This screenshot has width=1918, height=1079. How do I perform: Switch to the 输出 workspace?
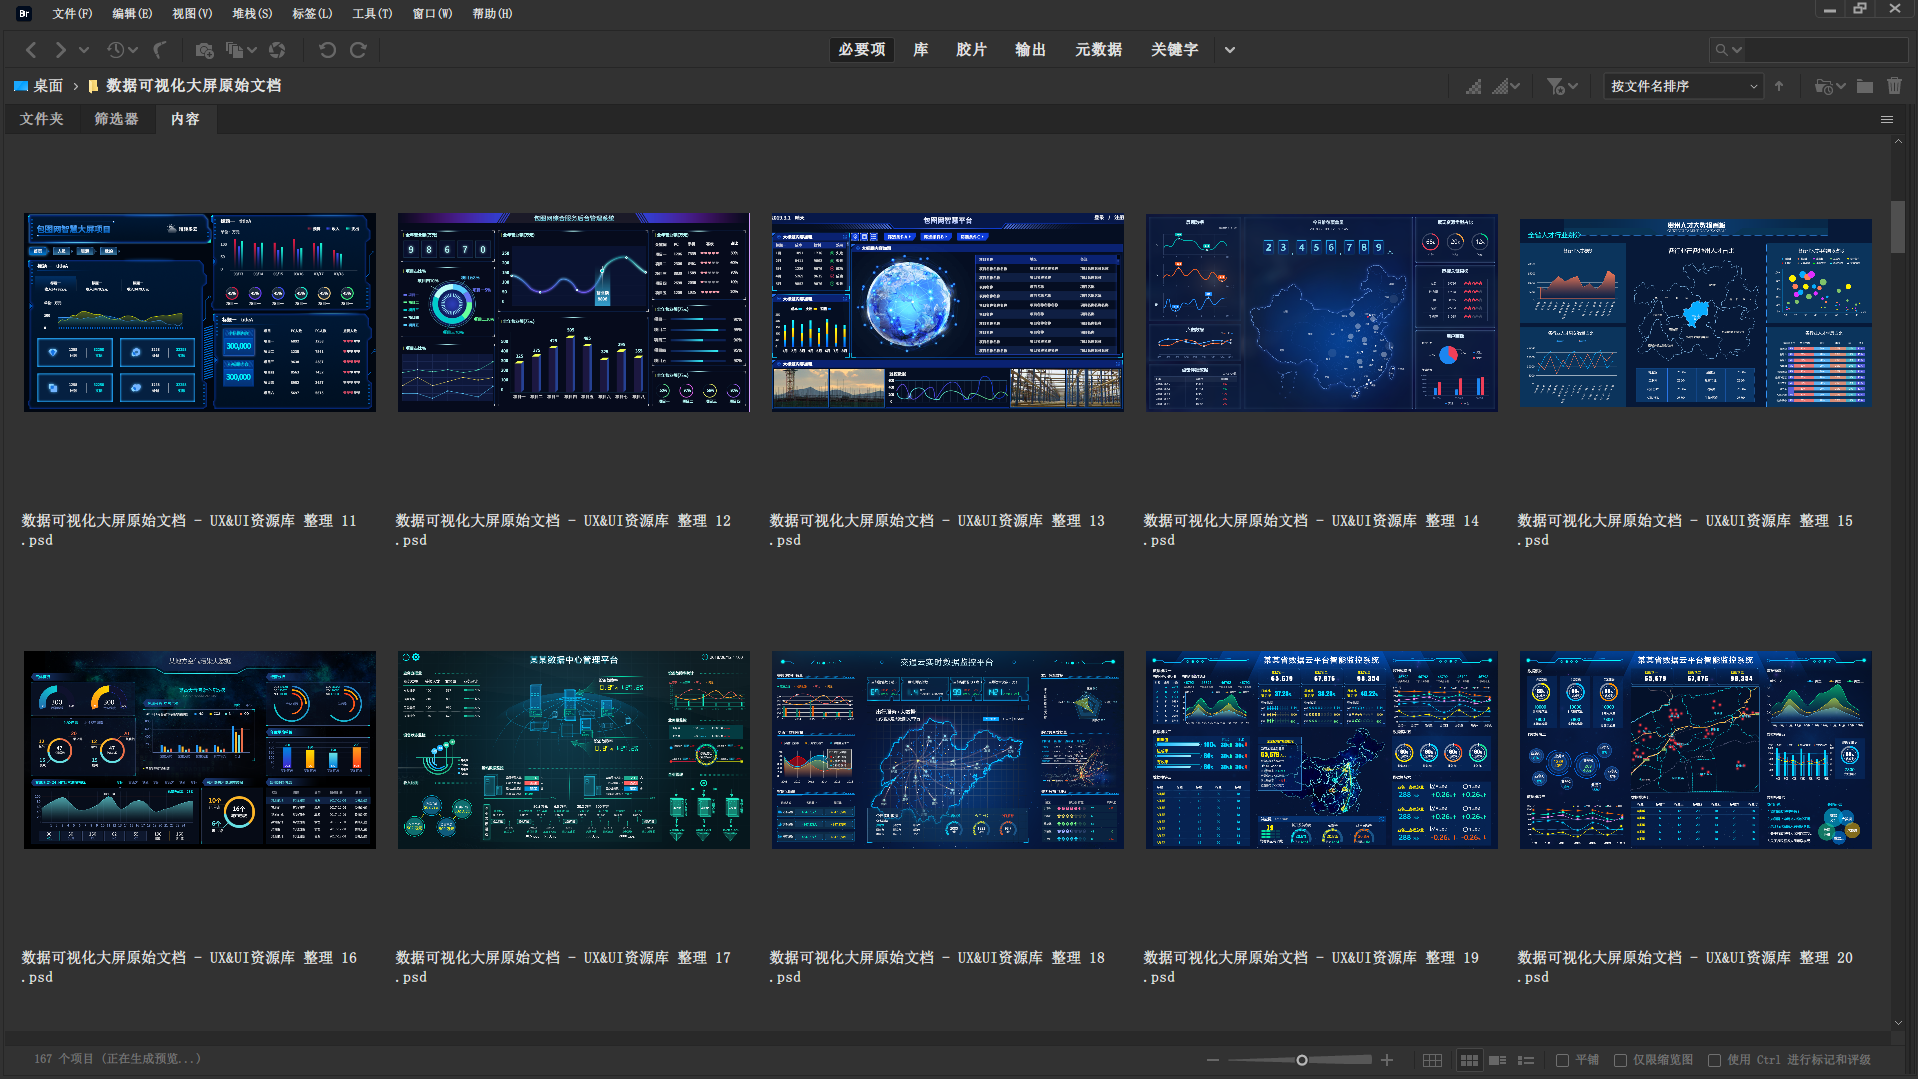coord(1030,50)
